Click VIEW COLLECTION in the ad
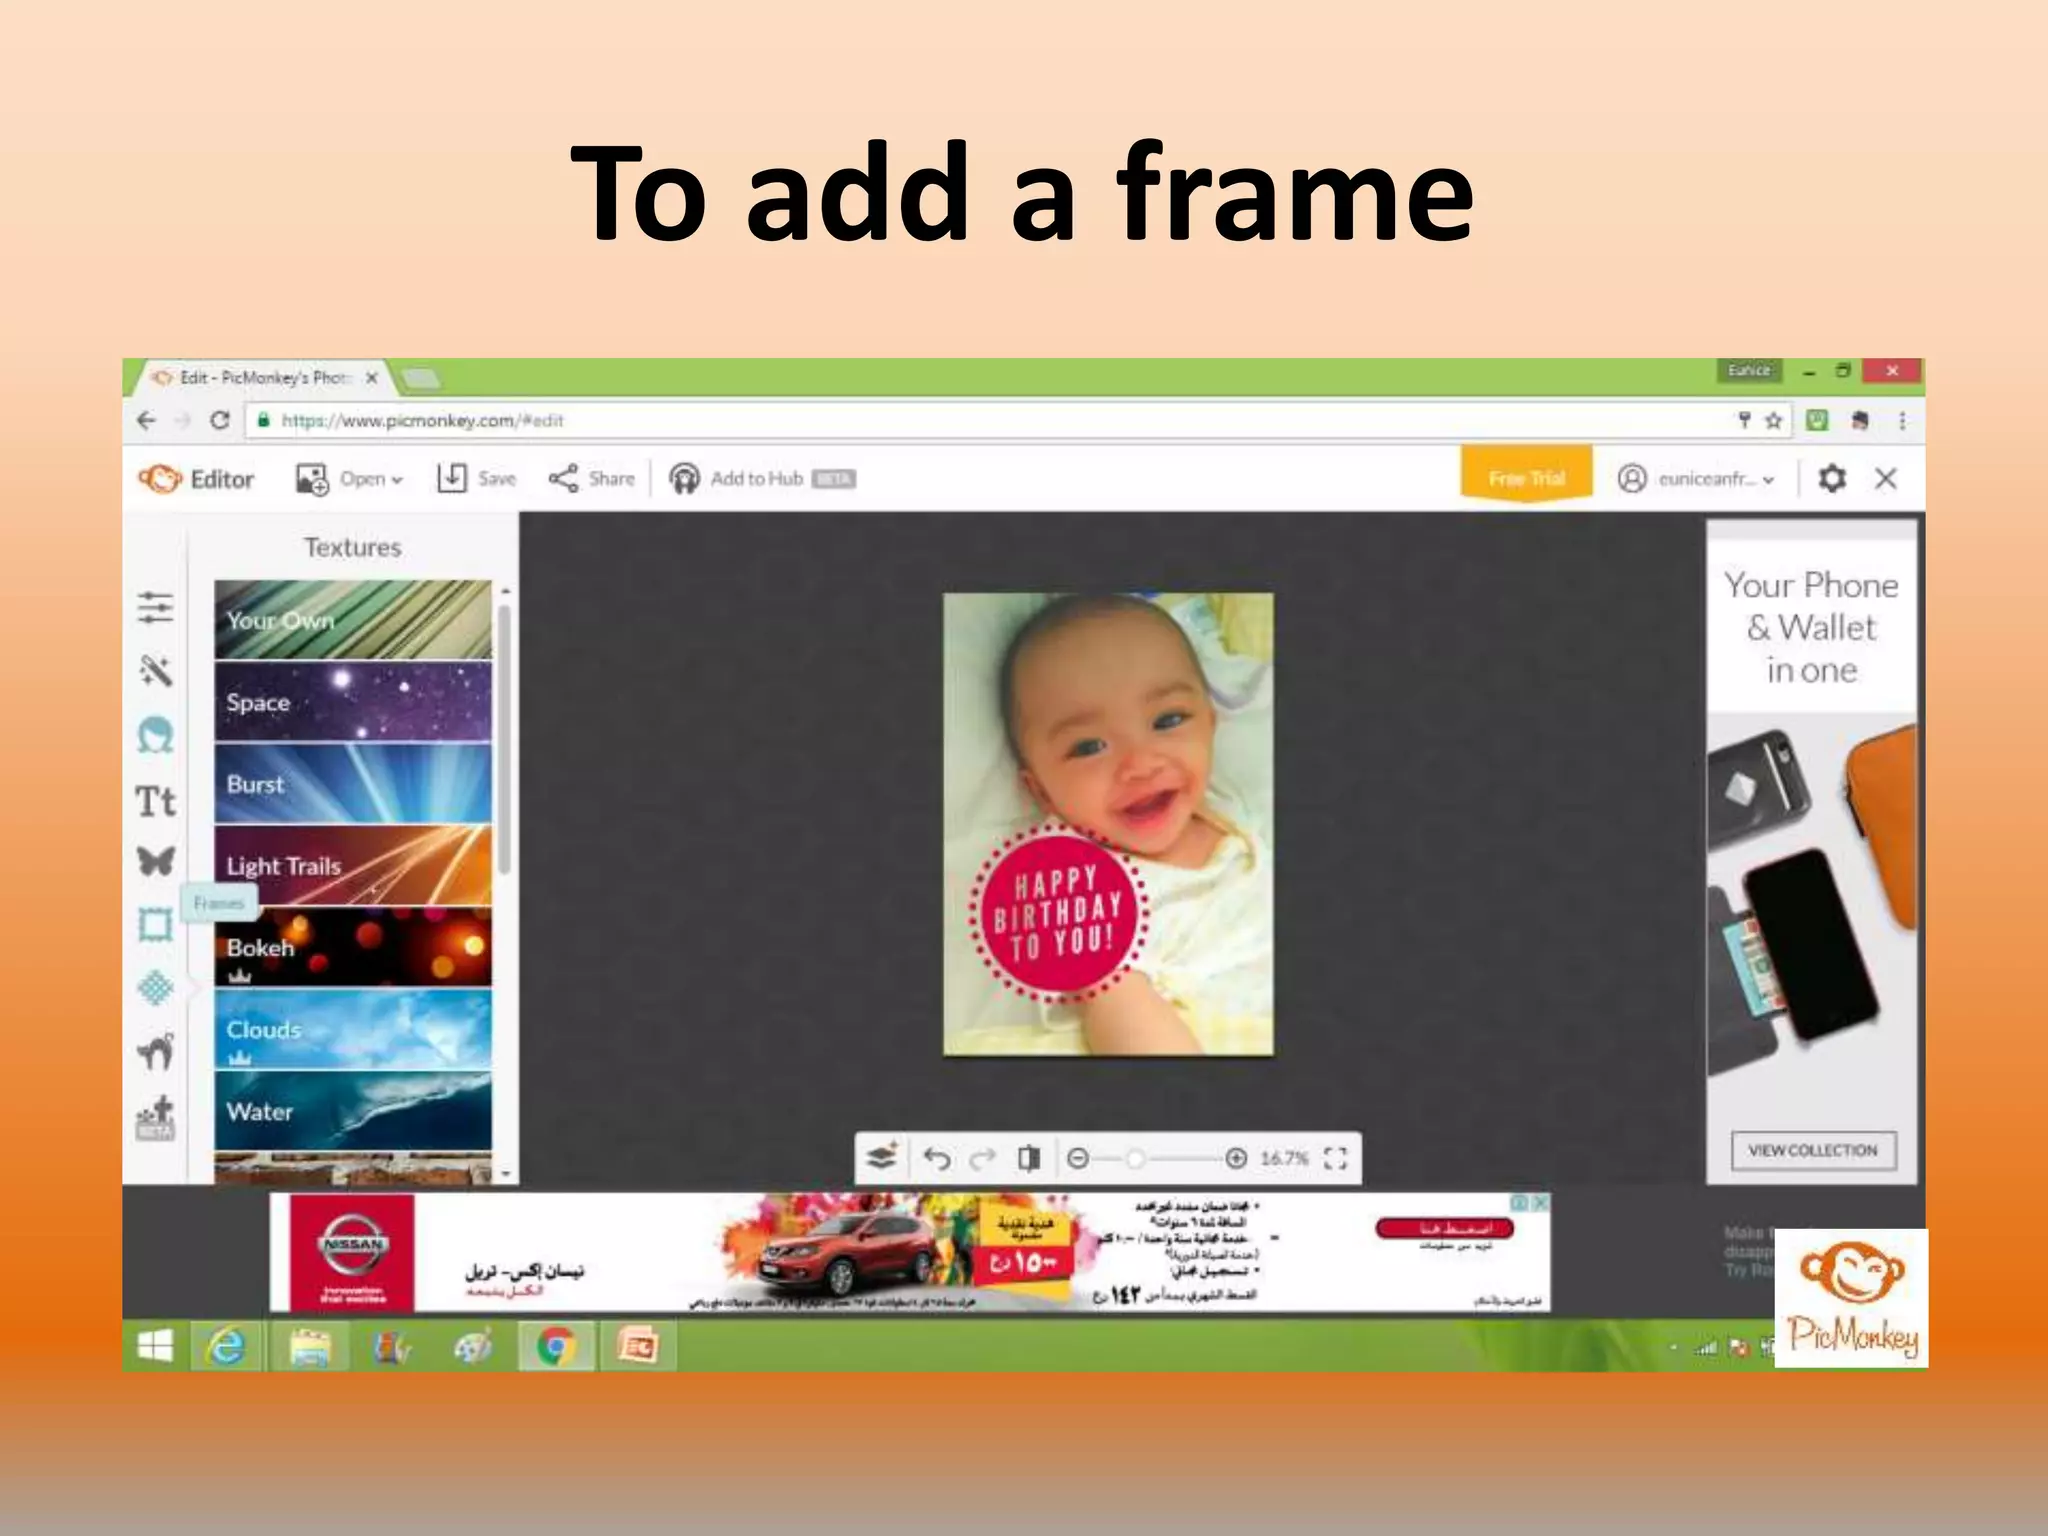The height and width of the screenshot is (1536, 2048). pos(1812,1150)
